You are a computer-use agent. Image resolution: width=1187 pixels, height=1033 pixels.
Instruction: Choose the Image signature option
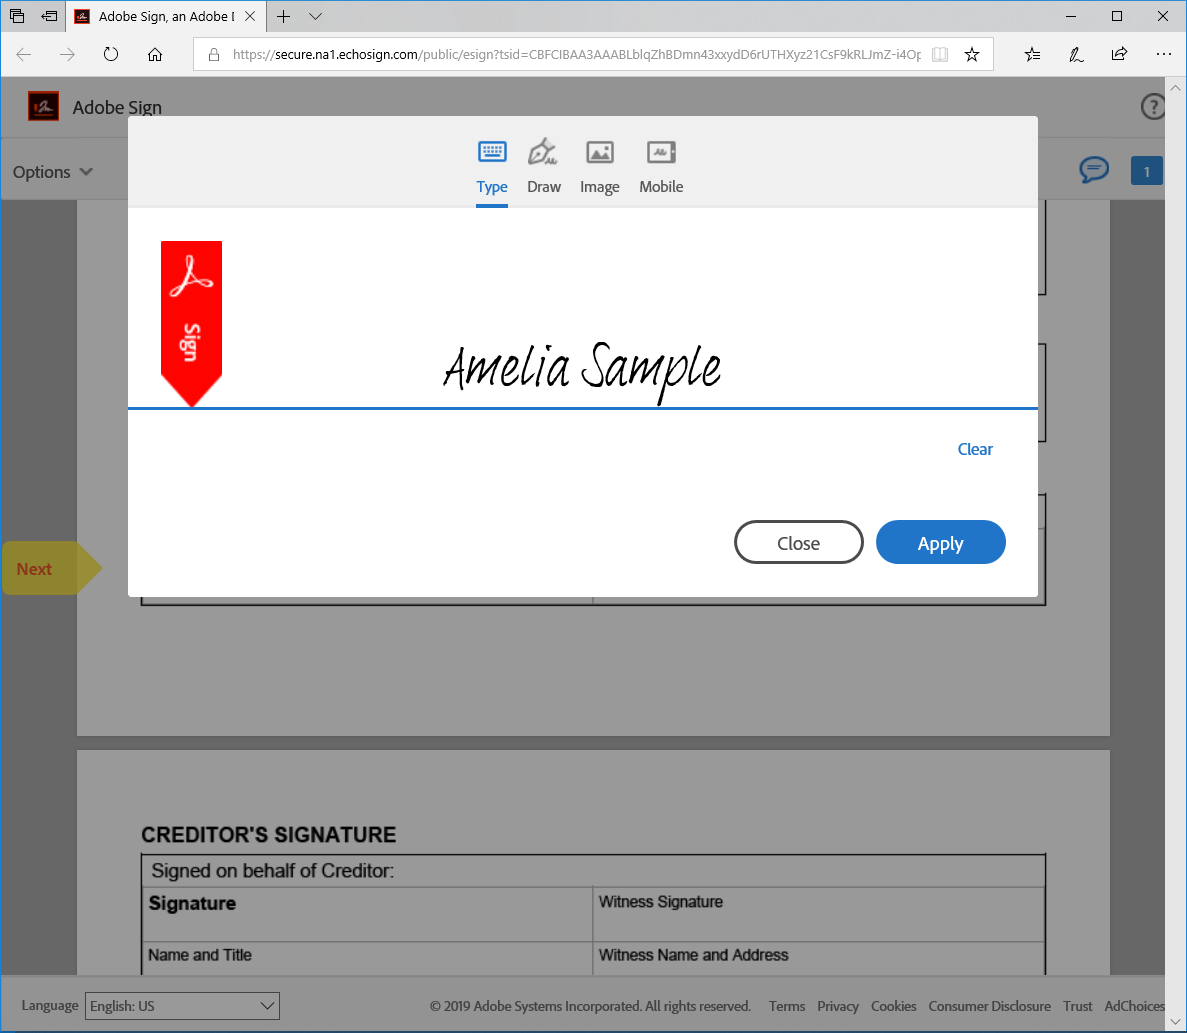tap(599, 153)
